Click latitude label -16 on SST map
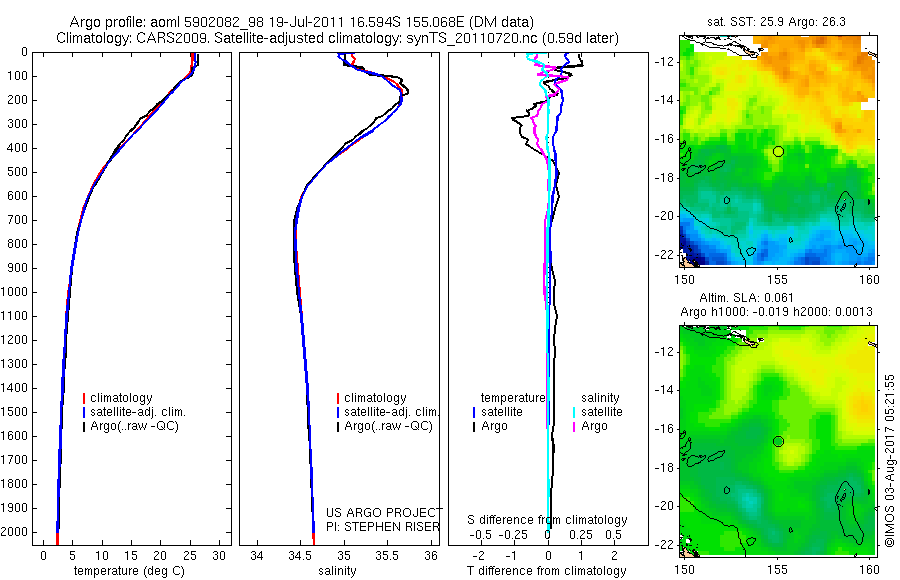The height and width of the screenshot is (580, 900). coord(665,139)
